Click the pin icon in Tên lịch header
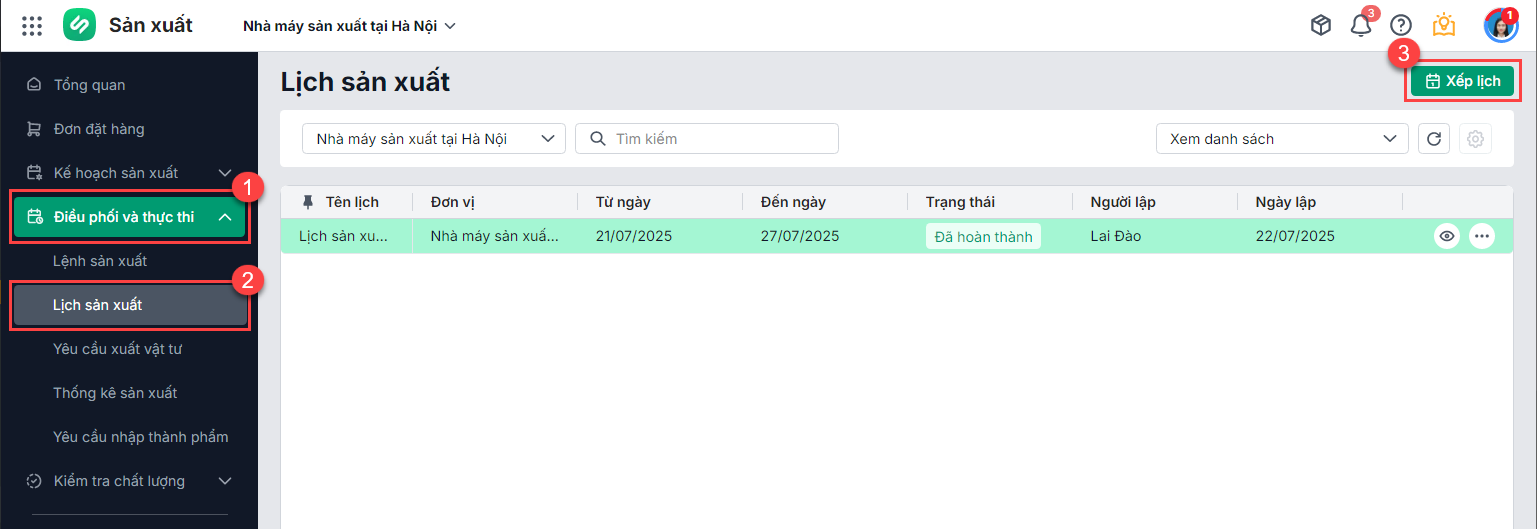 coord(307,202)
